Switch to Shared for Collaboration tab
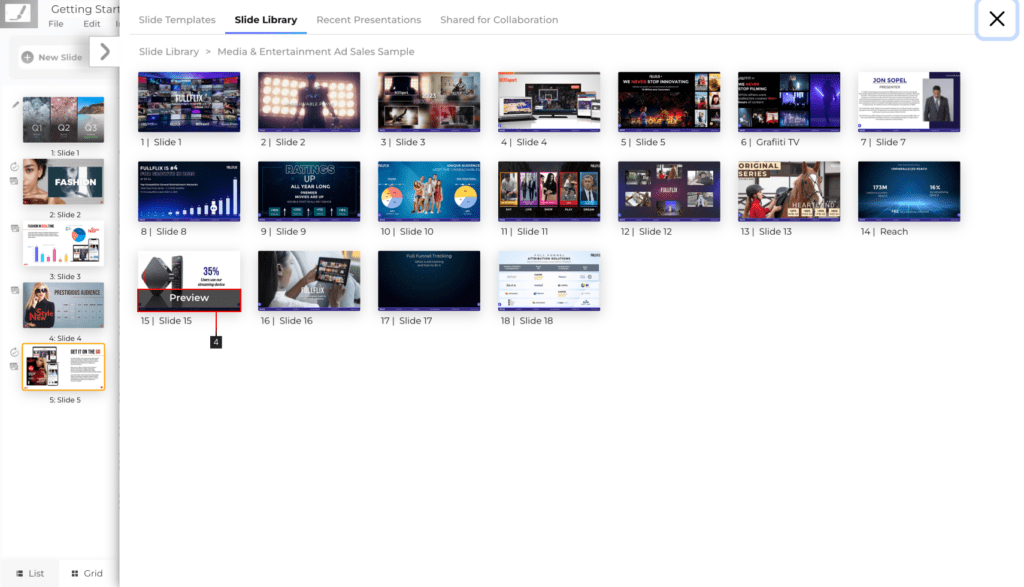The image size is (1024, 587). [x=499, y=20]
